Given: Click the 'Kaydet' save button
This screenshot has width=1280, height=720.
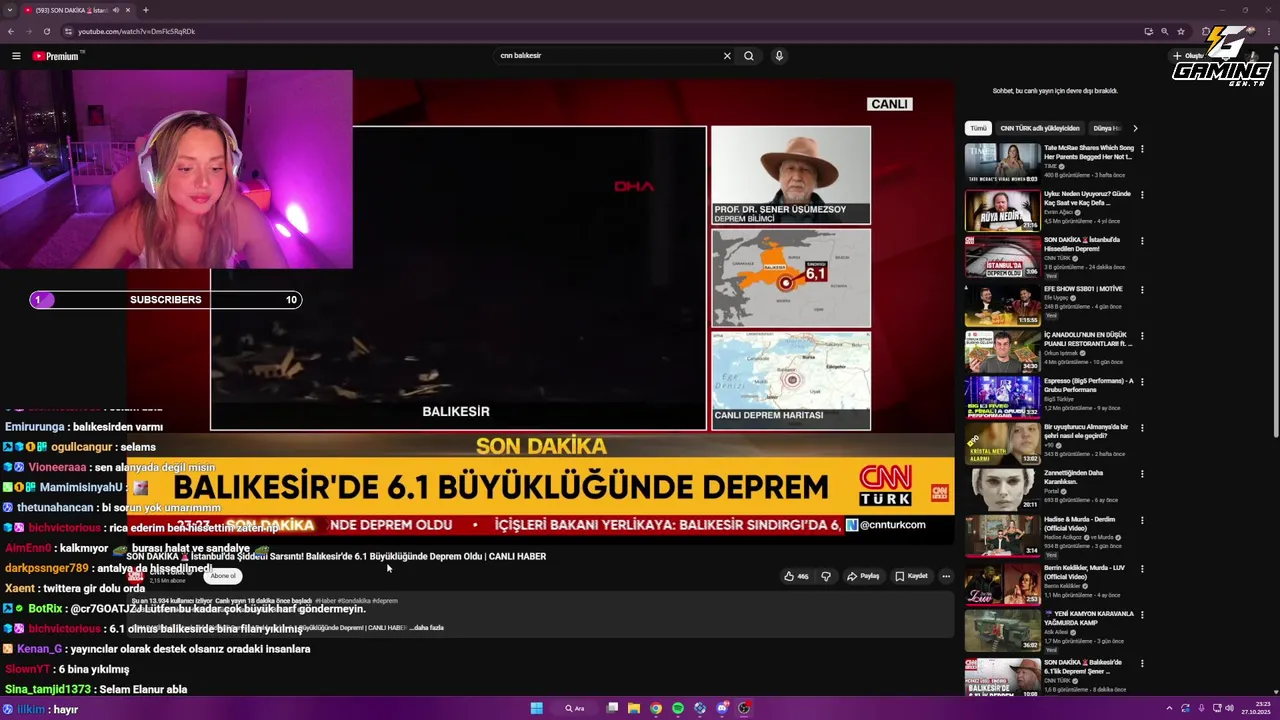Looking at the screenshot, I should point(911,576).
